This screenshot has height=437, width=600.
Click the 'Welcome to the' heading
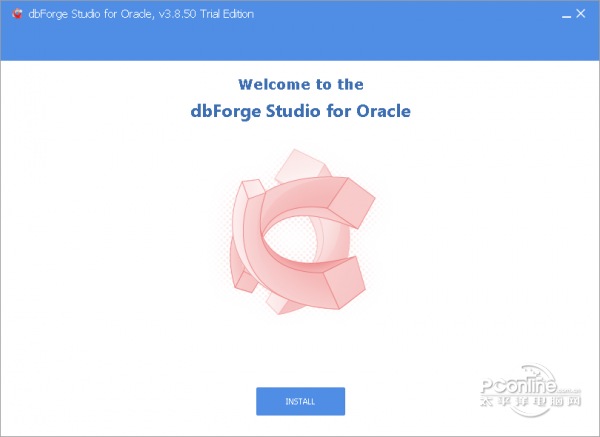(x=301, y=84)
